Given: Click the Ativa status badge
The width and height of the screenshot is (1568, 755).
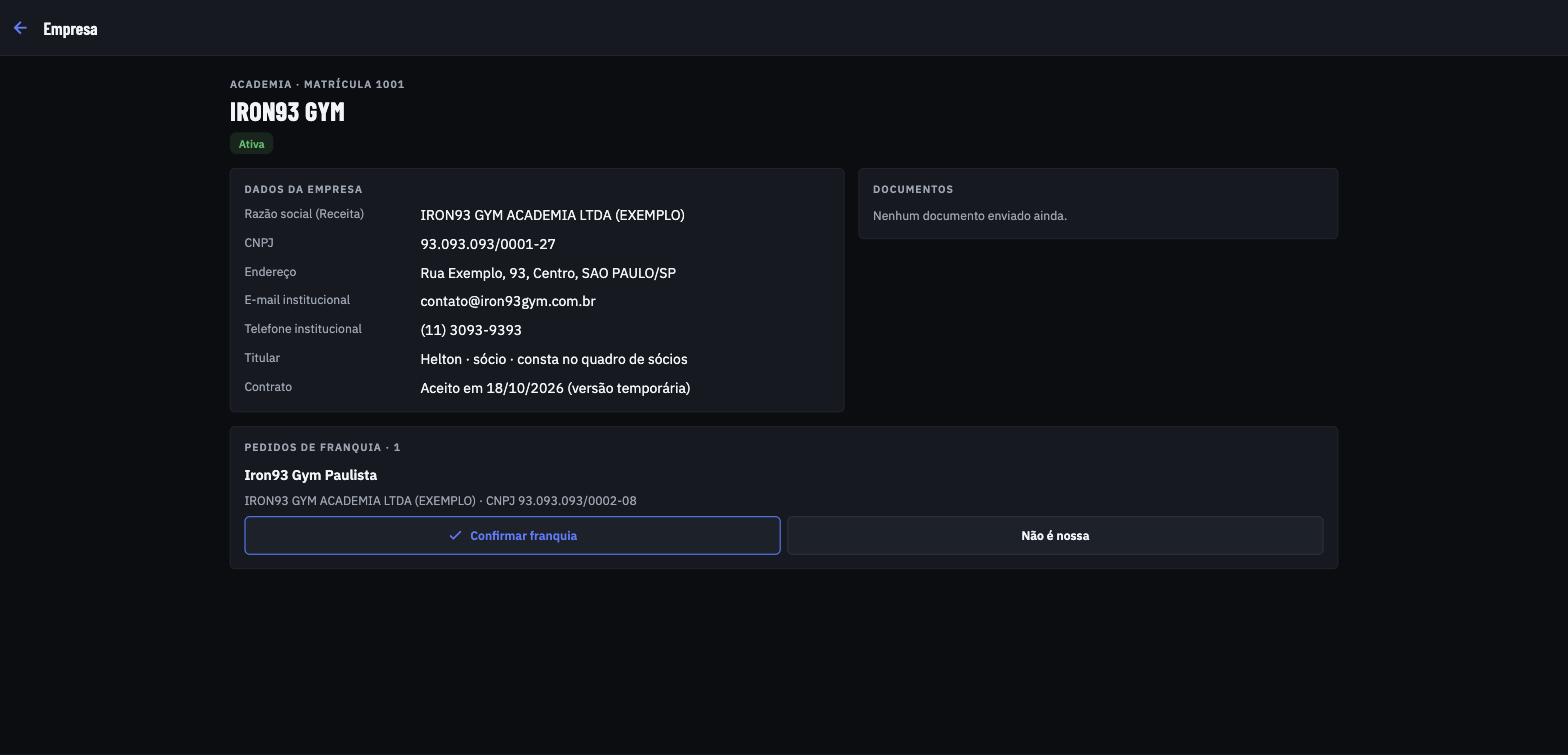Looking at the screenshot, I should click(251, 144).
